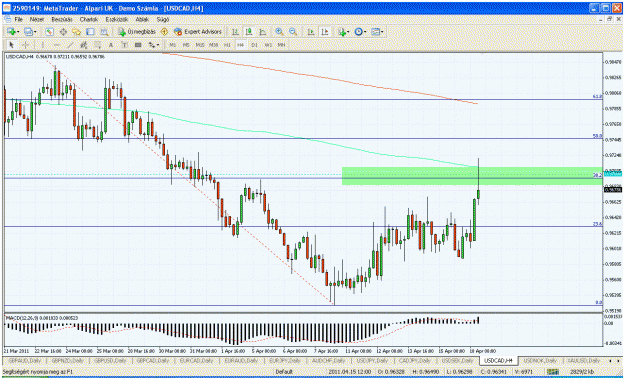Open the Beszúrás menu
The height and width of the screenshot is (378, 625).
coord(62,19)
